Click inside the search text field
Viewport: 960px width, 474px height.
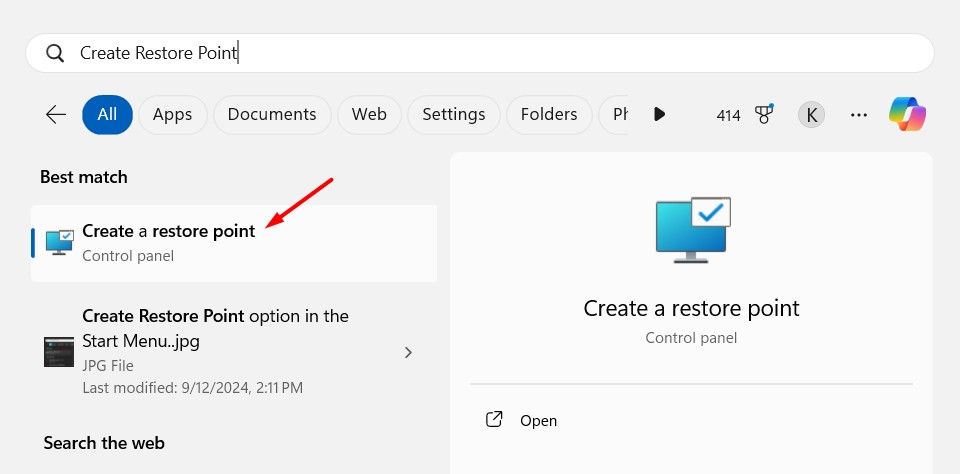tap(500, 53)
